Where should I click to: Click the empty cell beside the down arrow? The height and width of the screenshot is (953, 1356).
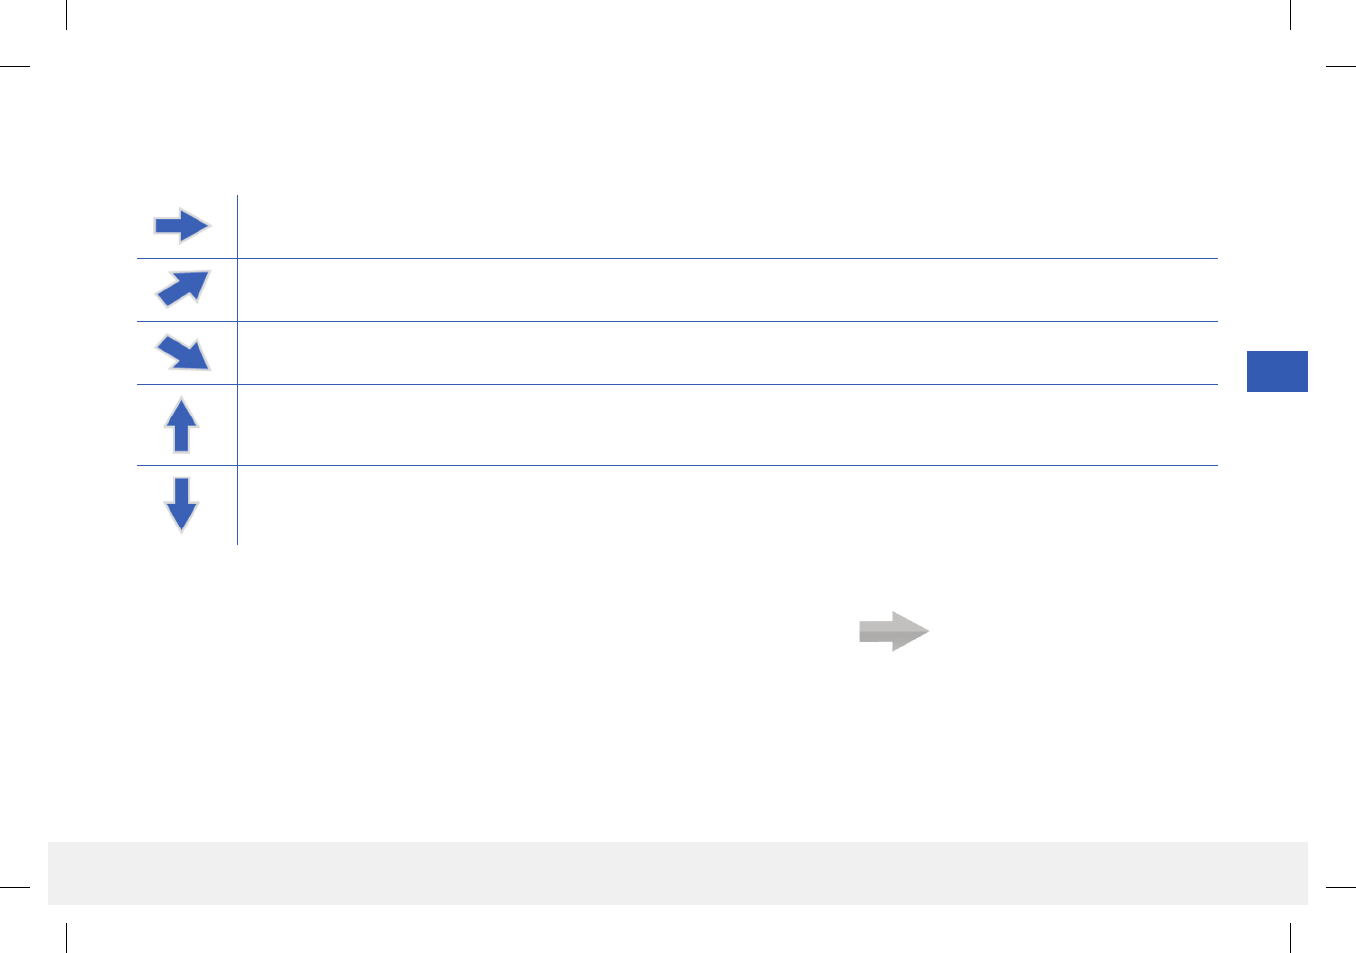[728, 505]
